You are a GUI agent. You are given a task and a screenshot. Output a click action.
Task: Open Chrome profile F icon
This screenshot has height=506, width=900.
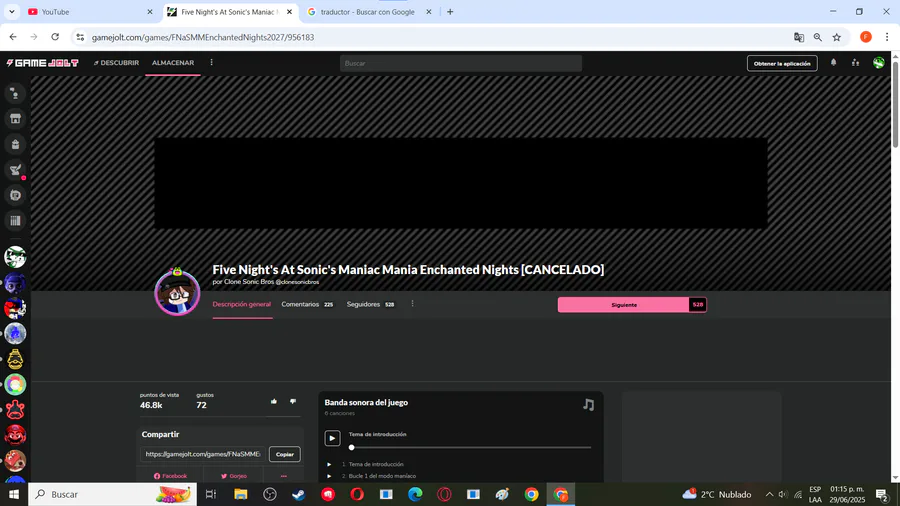(866, 37)
